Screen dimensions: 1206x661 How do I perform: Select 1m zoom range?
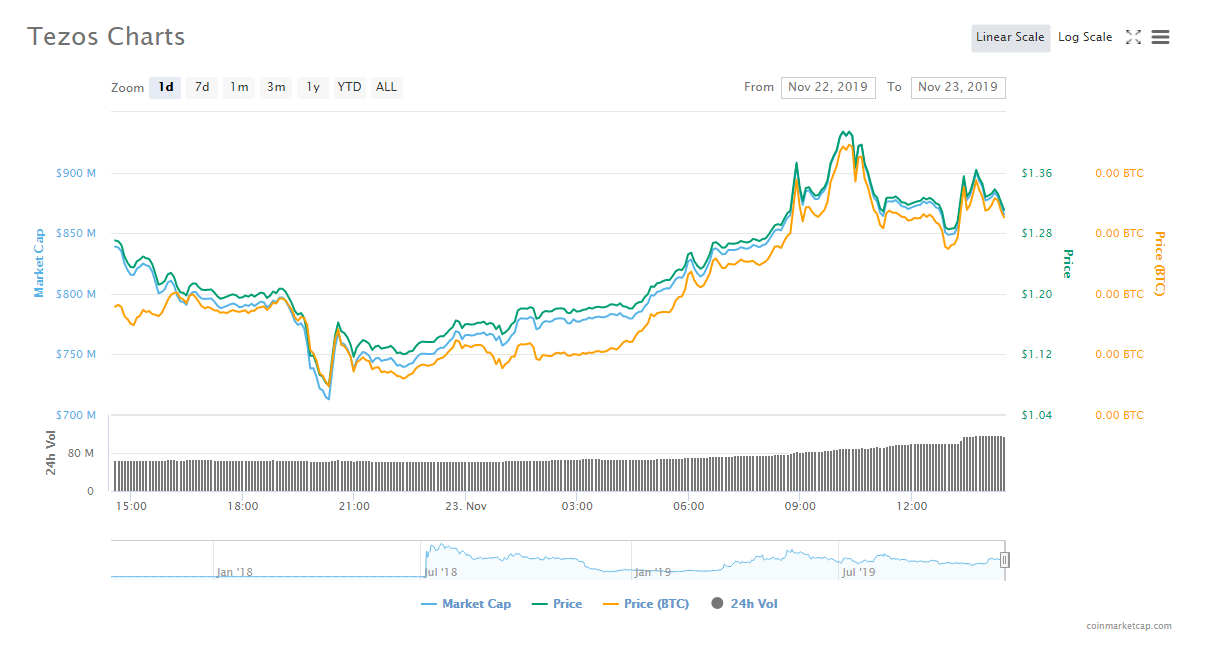click(239, 87)
